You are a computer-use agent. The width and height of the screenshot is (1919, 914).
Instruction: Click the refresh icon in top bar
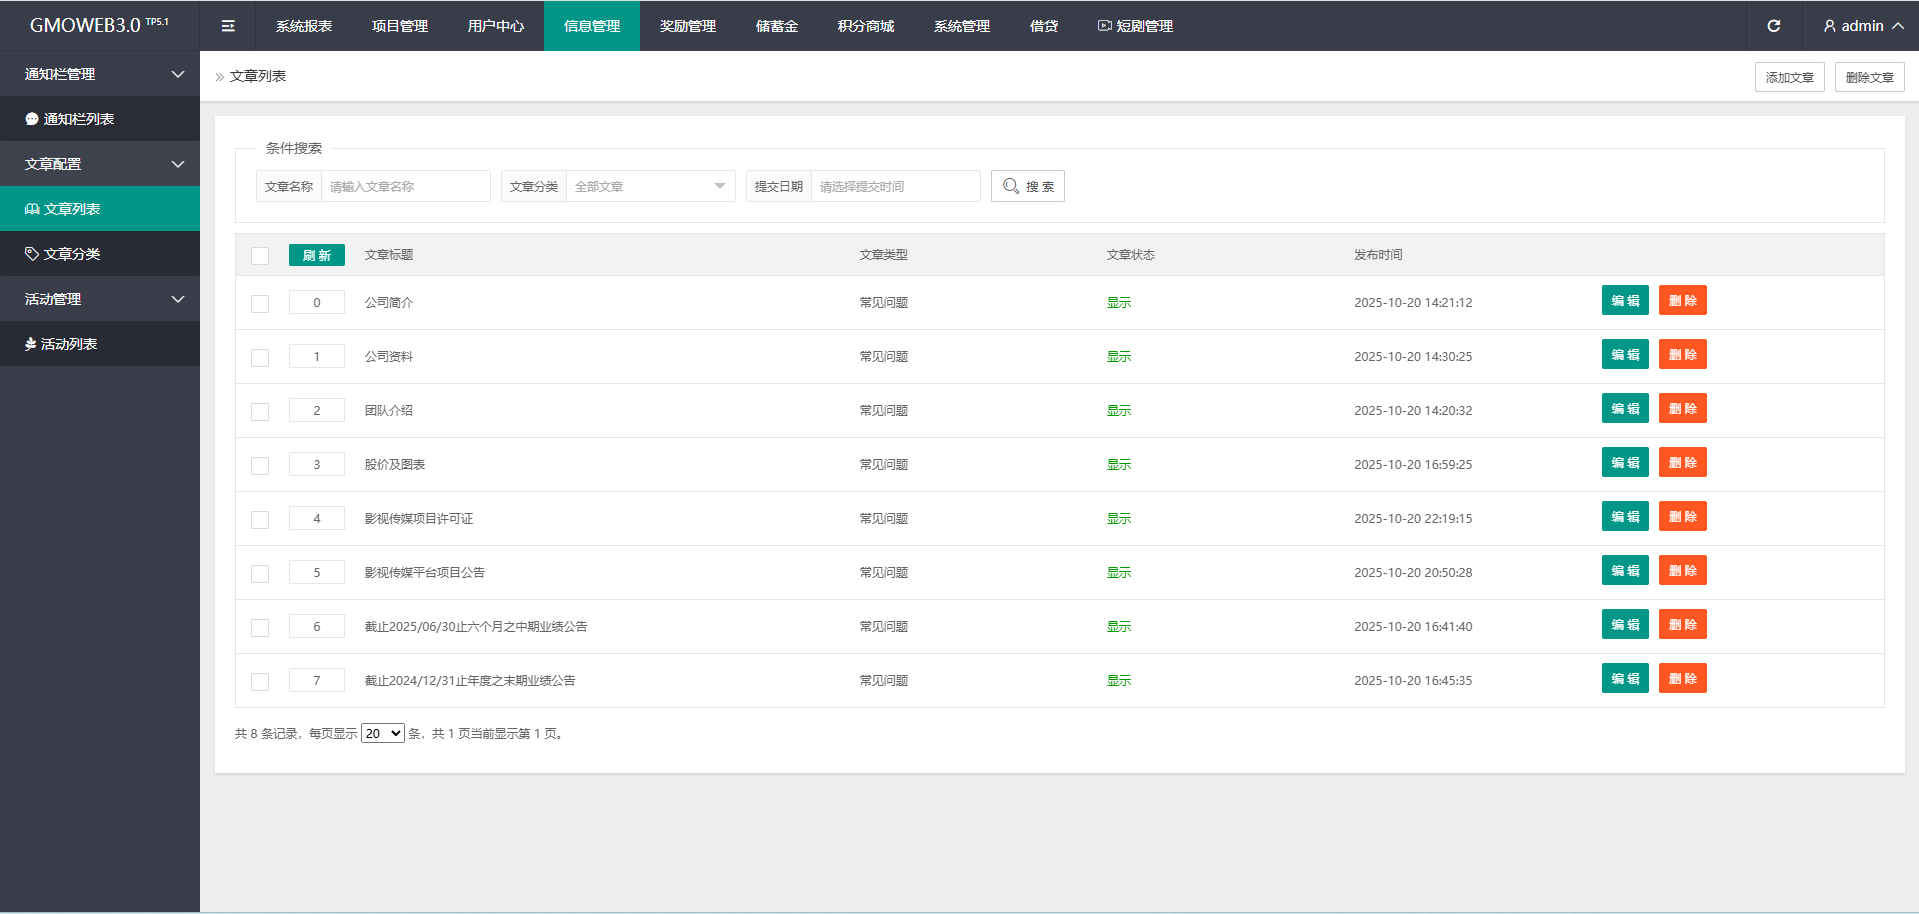pyautogui.click(x=1773, y=26)
